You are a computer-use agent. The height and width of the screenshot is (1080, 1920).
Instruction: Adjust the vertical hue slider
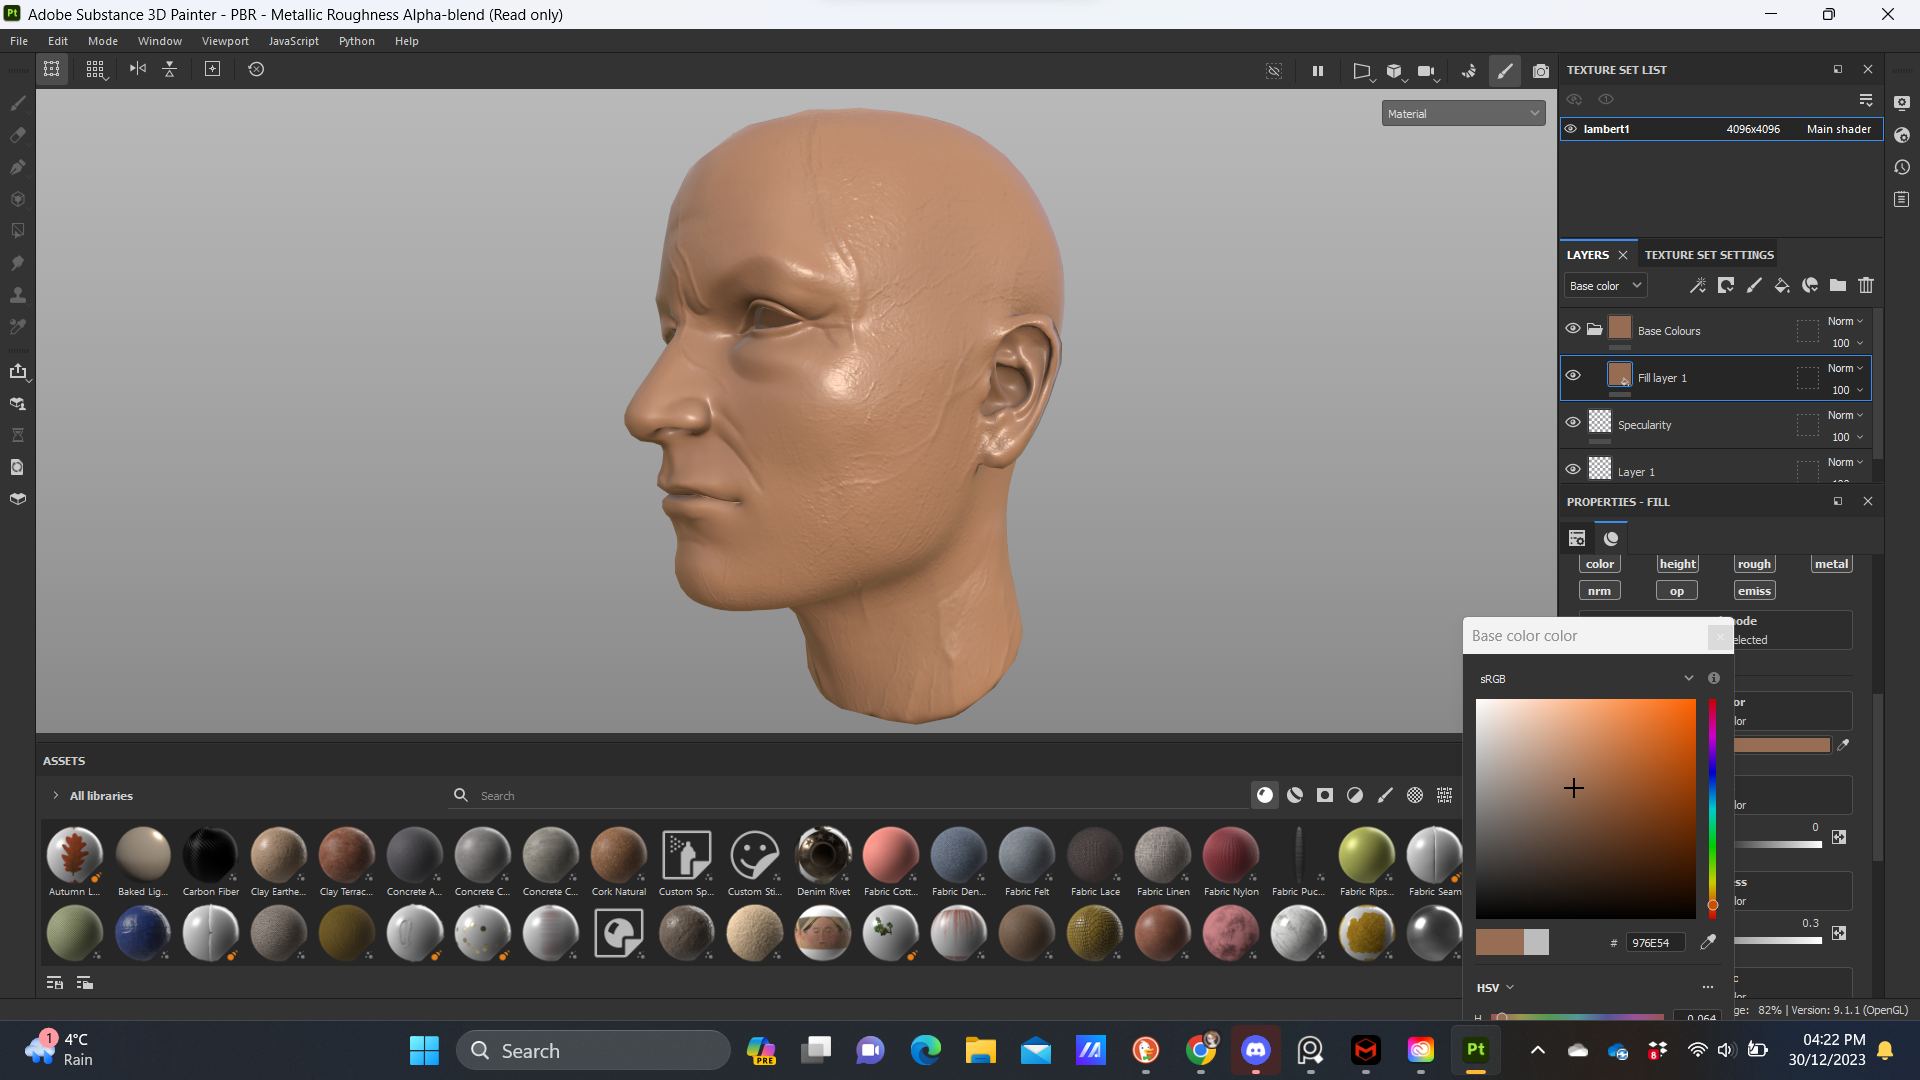click(x=1712, y=809)
